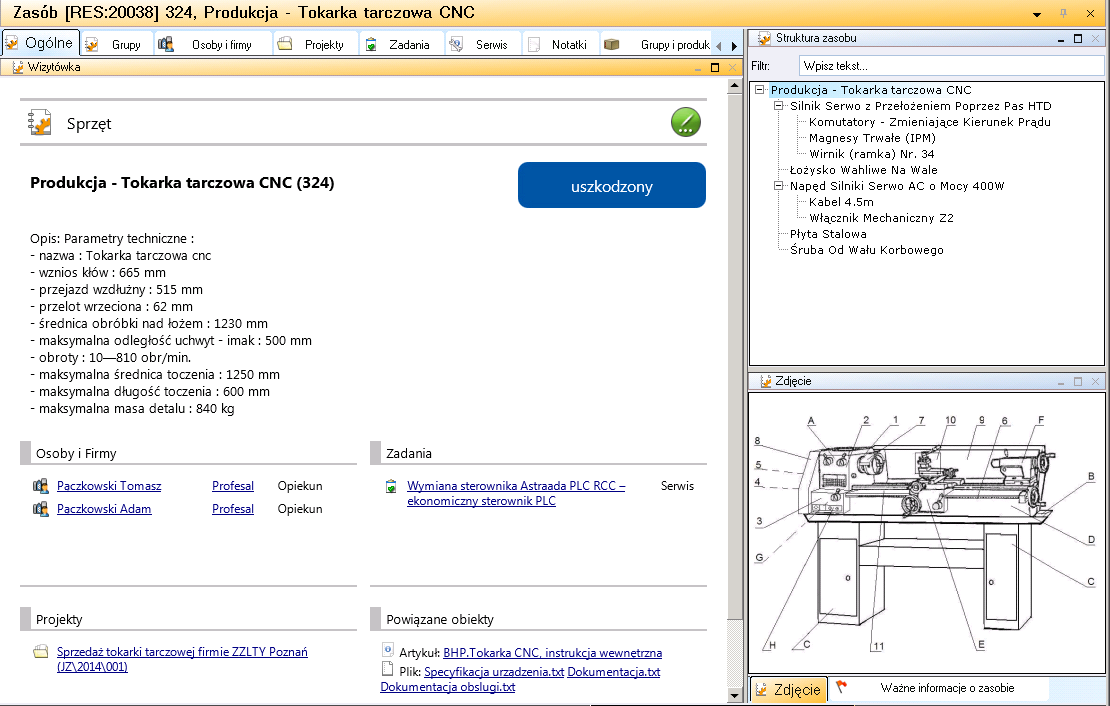Click the Zdjęcie panel header icon
This screenshot has width=1110, height=706.
765,381
